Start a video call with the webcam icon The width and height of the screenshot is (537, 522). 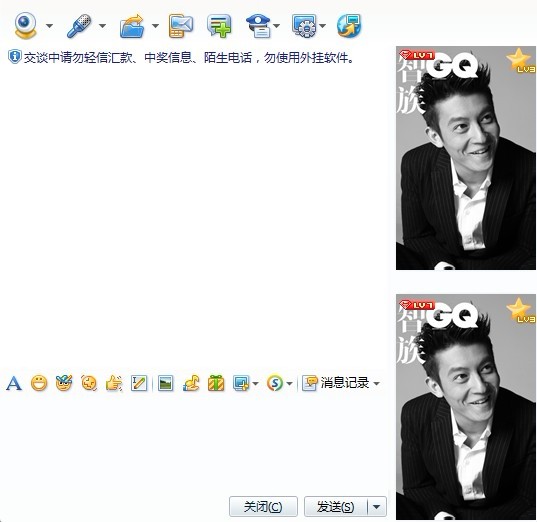[25, 26]
